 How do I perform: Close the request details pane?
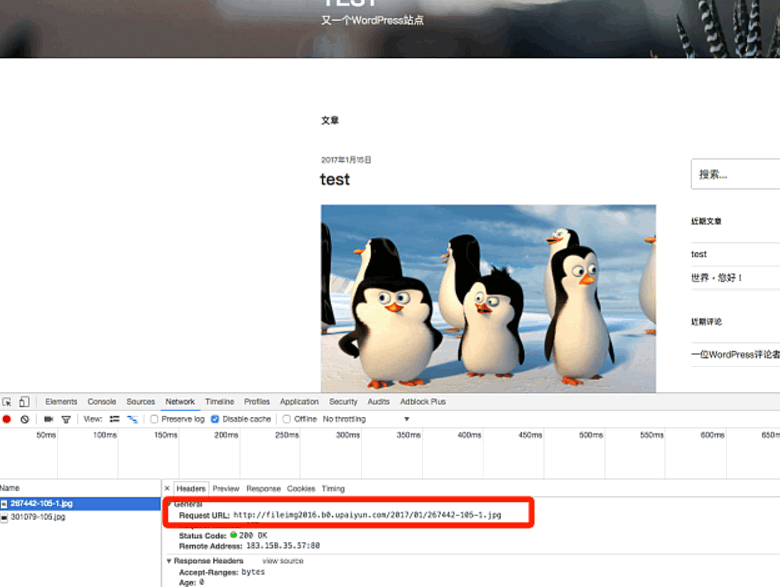point(167,489)
